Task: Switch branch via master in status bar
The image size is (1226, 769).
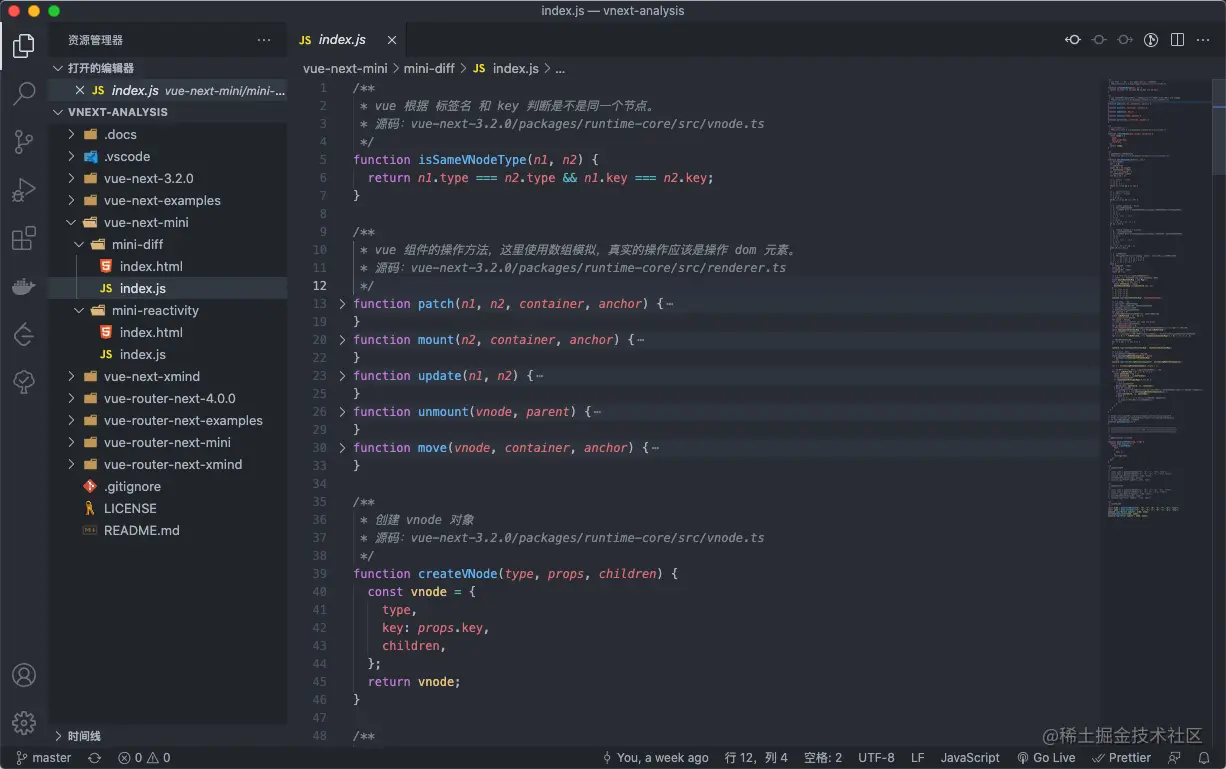Action: coord(42,758)
